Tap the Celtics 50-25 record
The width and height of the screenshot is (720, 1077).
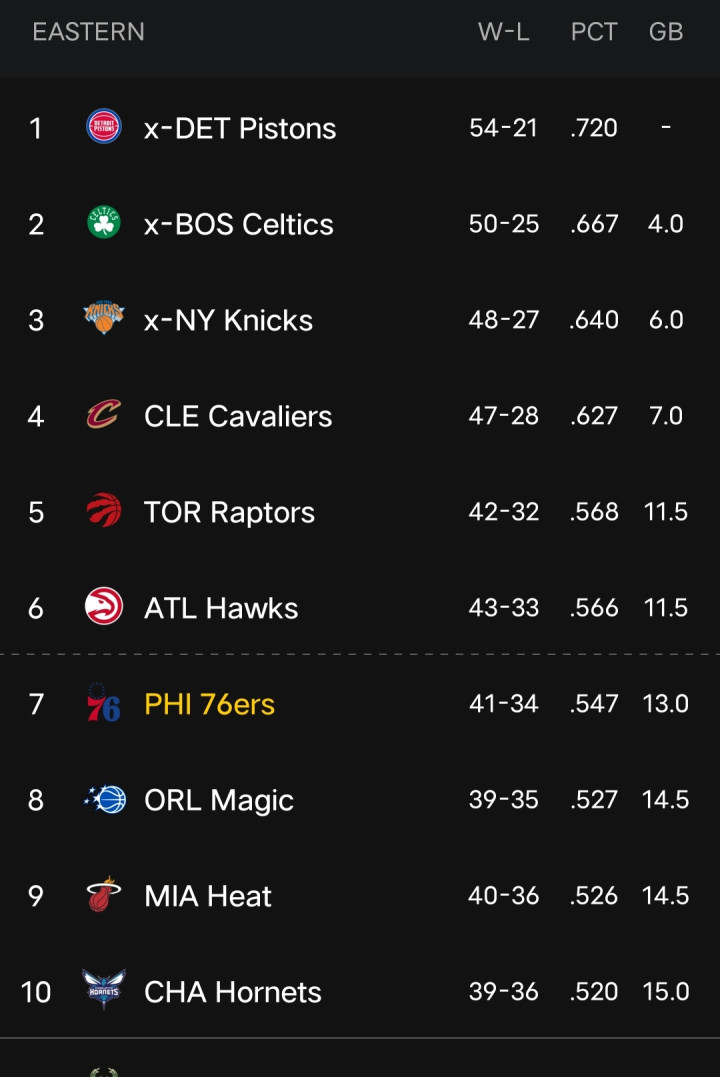504,224
